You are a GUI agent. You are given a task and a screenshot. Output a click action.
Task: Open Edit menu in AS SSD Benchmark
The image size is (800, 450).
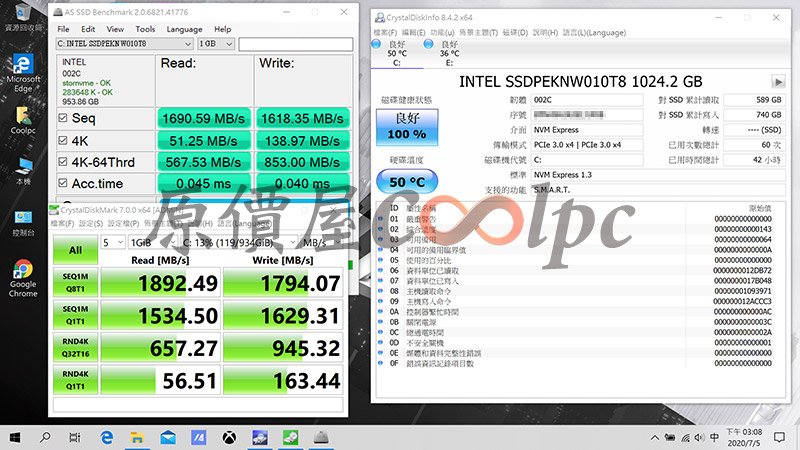pos(88,29)
